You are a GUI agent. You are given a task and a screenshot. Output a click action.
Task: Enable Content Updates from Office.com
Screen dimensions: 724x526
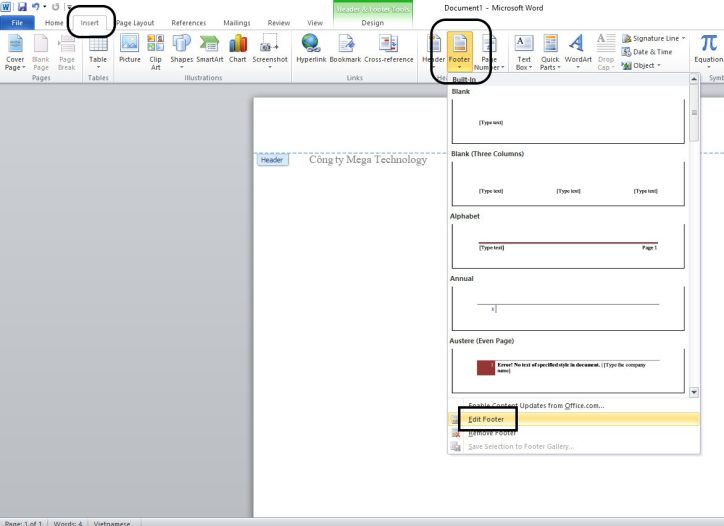[573, 405]
